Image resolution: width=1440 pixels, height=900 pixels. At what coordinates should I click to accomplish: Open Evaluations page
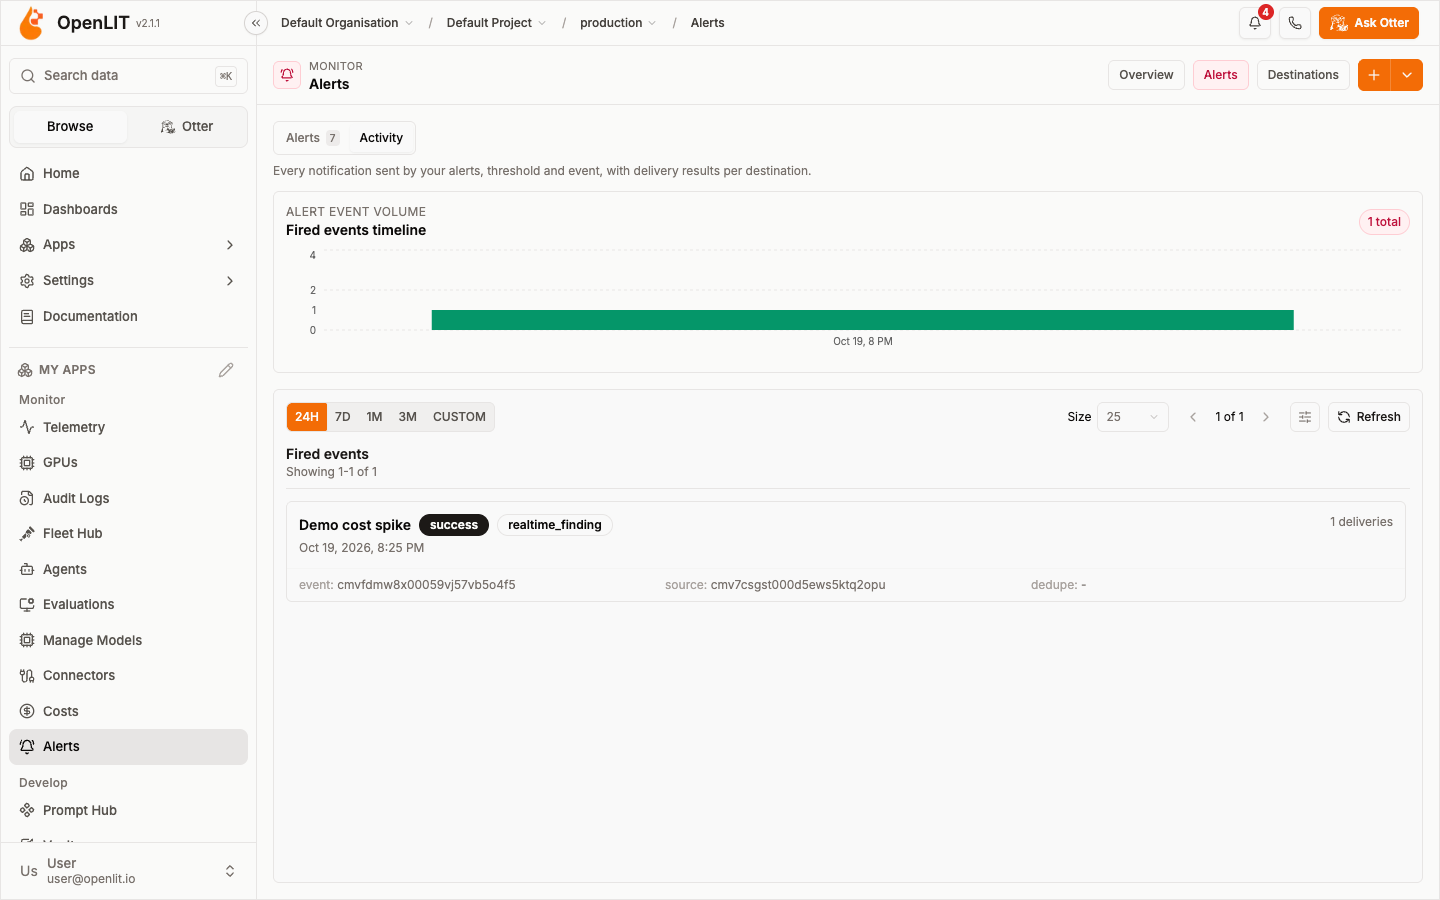click(x=128, y=605)
